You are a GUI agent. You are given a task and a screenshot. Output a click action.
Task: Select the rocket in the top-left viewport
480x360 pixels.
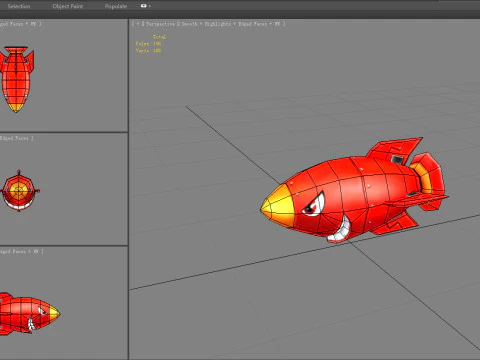coord(16,79)
